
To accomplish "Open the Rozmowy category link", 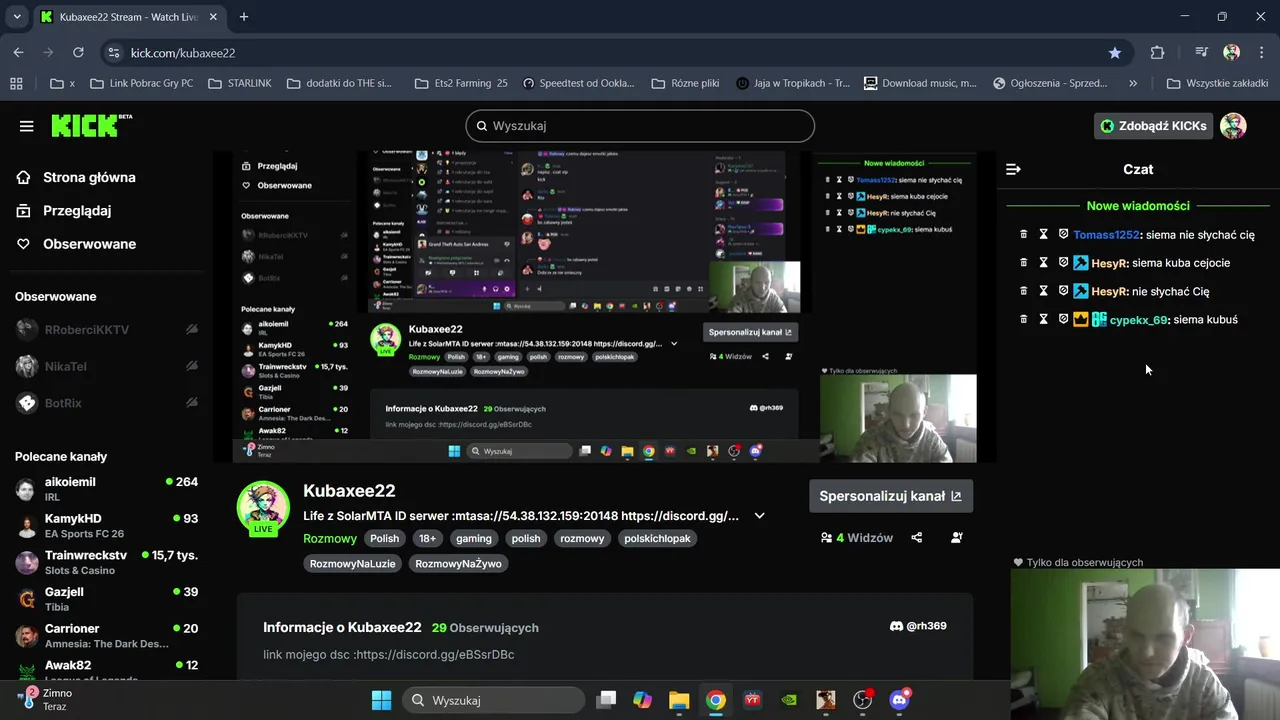I will coord(330,538).
